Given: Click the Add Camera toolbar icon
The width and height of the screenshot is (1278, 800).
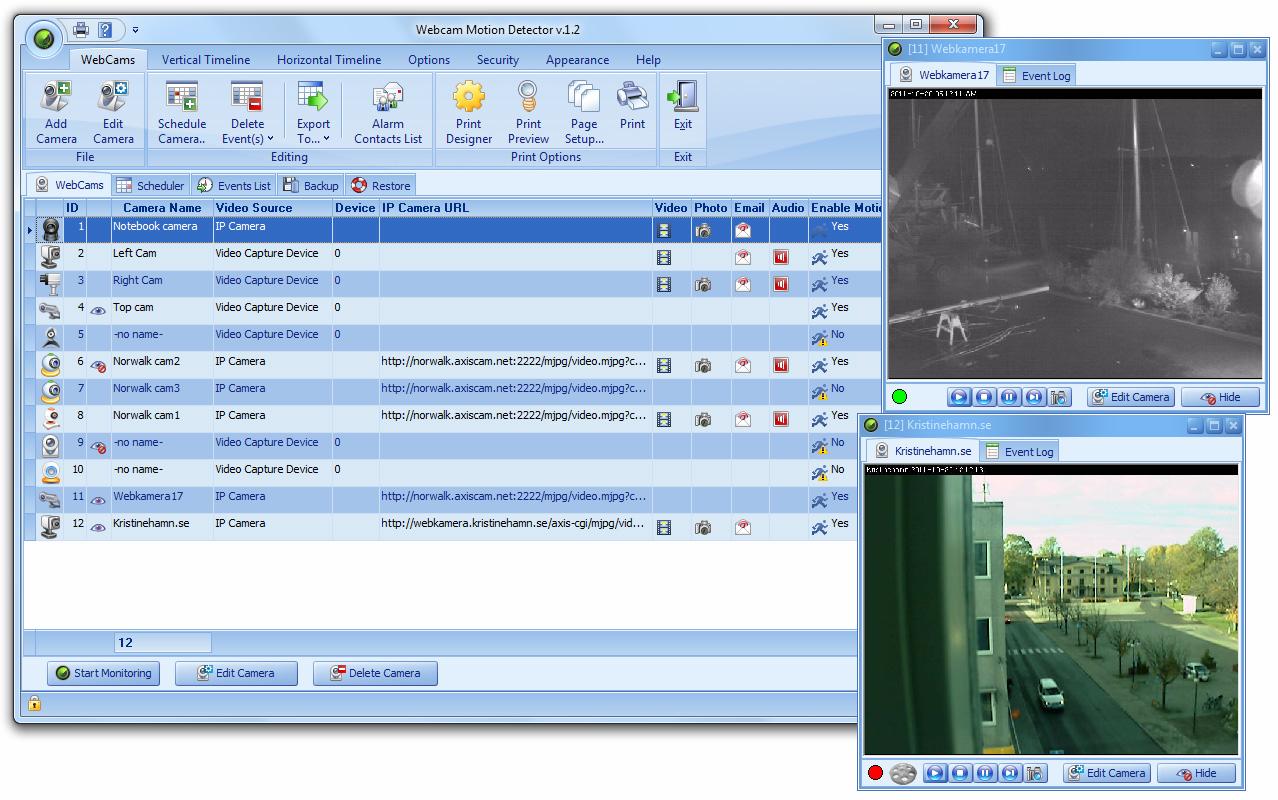Looking at the screenshot, I should click(x=55, y=110).
